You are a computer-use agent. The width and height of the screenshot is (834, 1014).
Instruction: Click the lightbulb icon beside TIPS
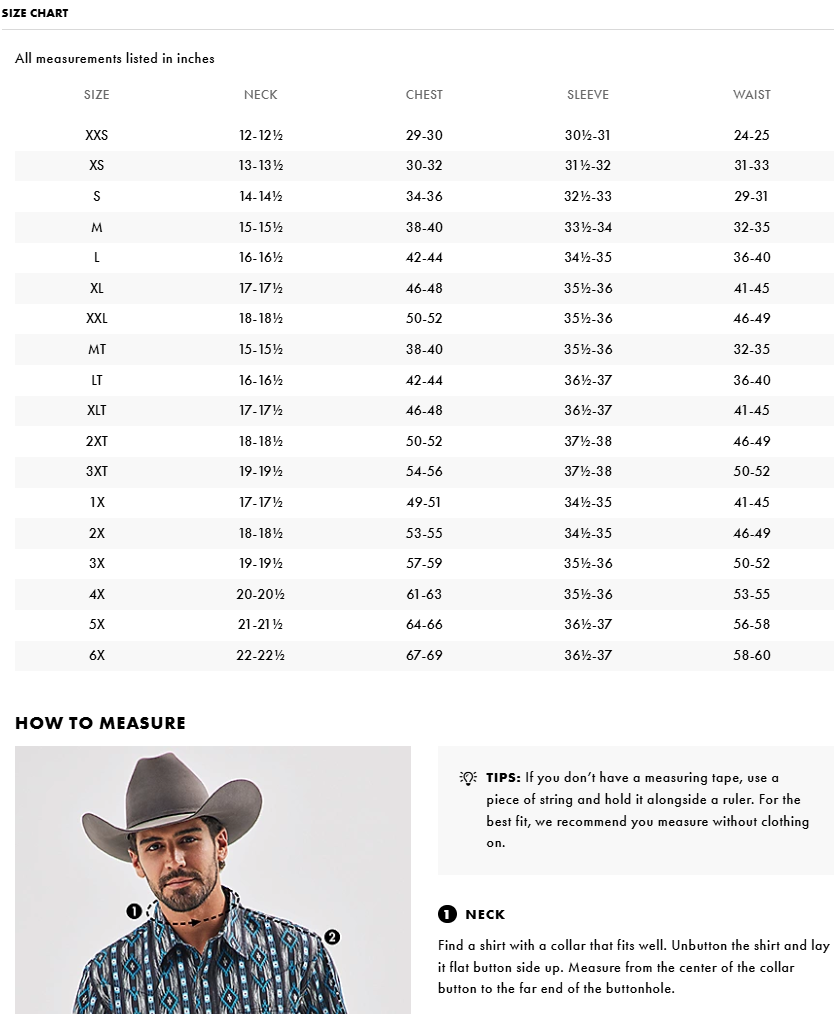coord(467,778)
